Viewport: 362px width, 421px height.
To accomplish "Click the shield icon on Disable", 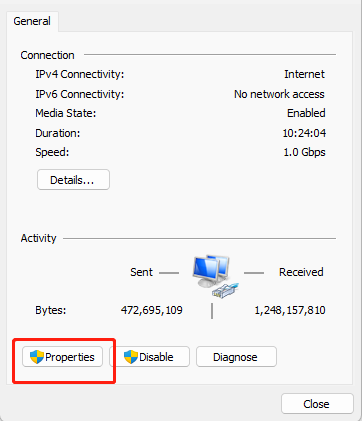I will [x=131, y=357].
